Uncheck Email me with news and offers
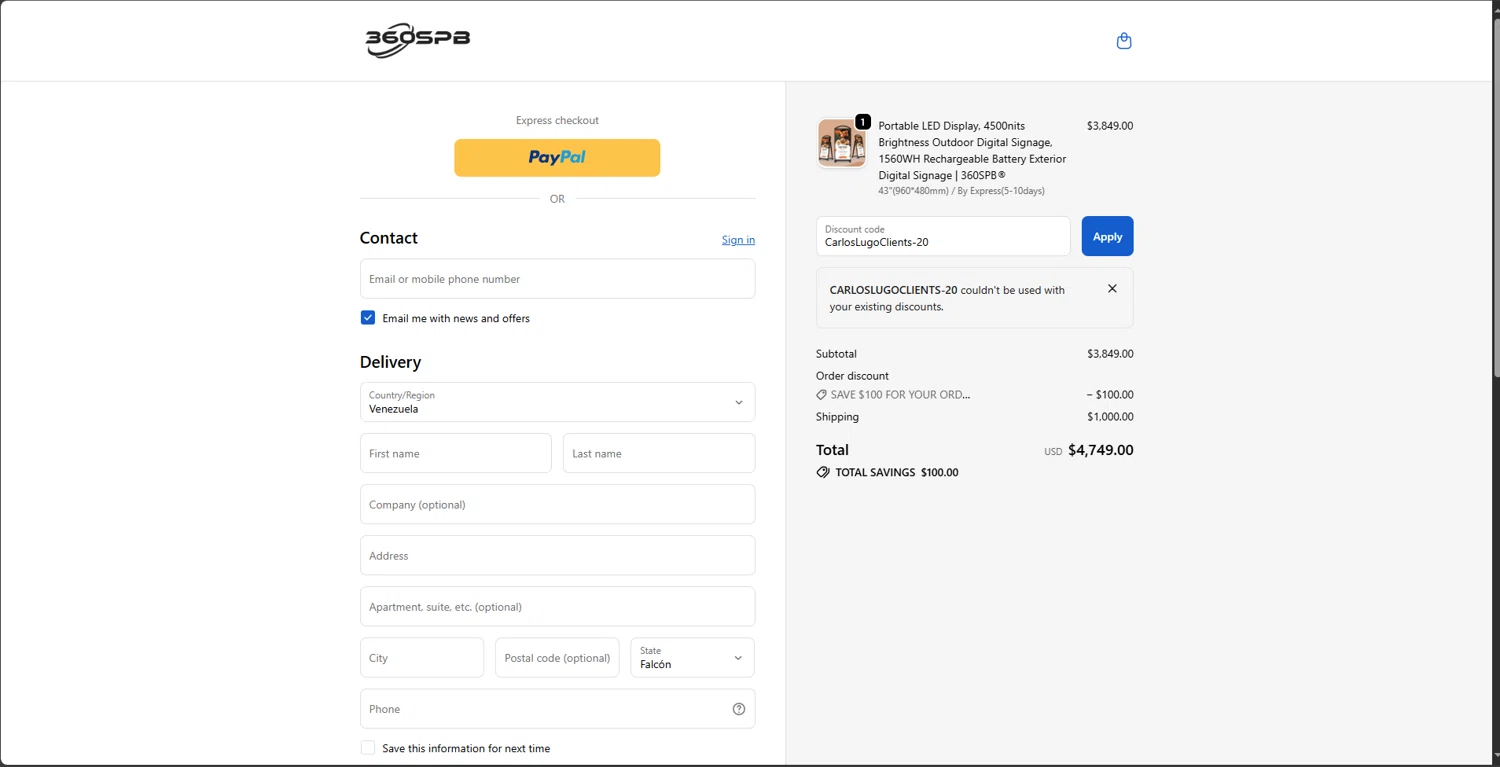Viewport: 1500px width, 767px height. click(x=368, y=318)
